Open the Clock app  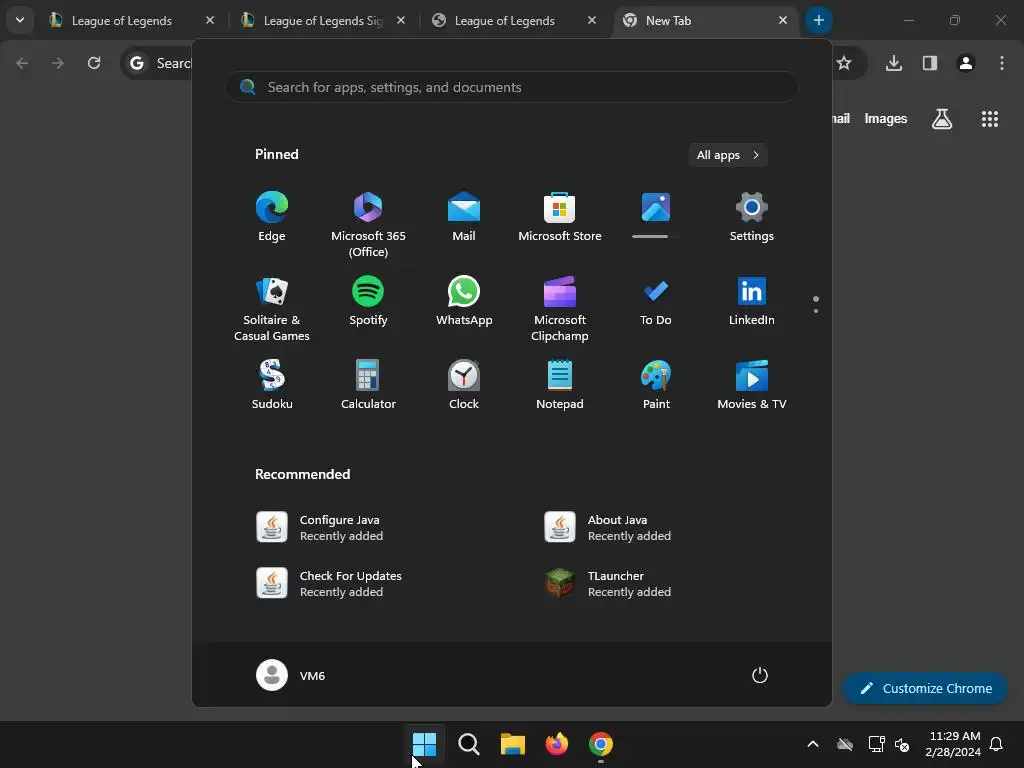[464, 385]
